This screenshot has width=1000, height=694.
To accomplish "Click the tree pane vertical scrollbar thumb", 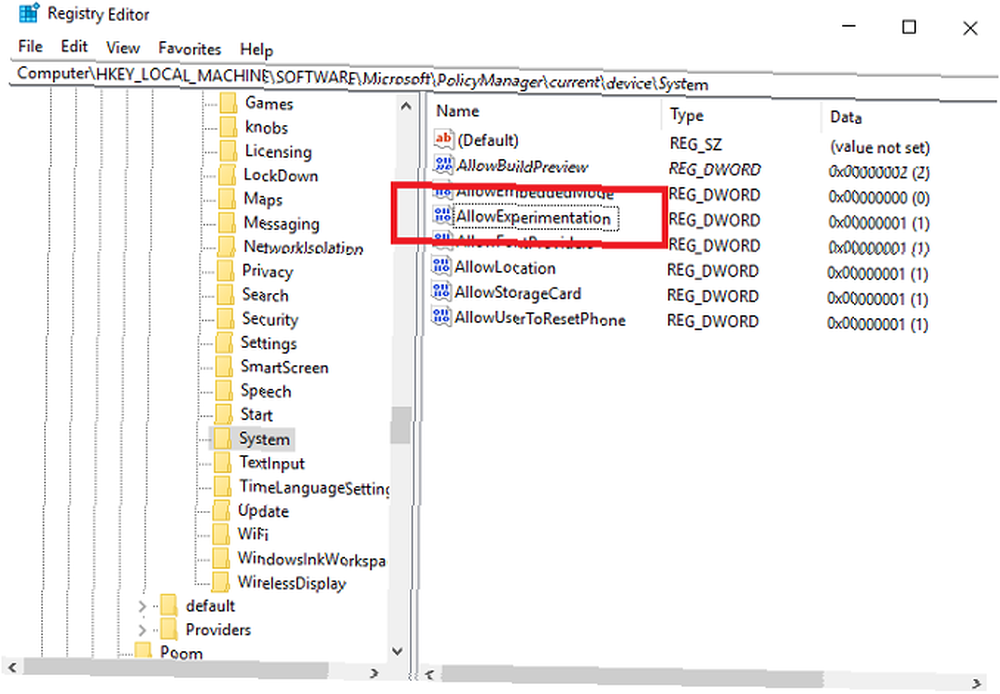I will click(x=401, y=425).
